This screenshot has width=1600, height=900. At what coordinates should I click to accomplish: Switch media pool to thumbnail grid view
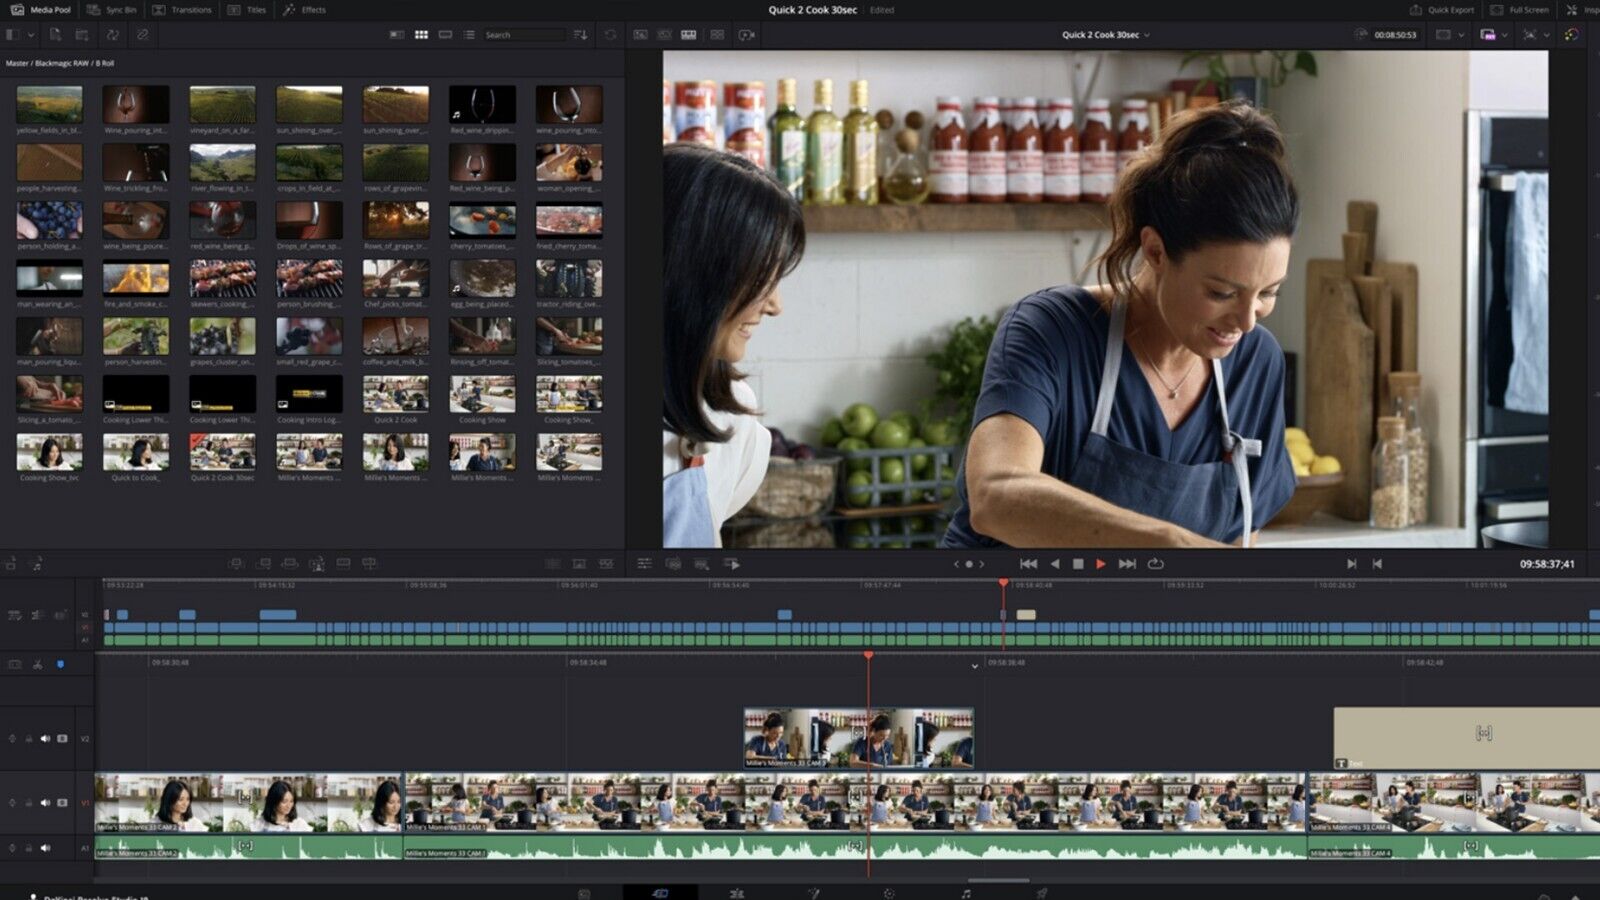click(421, 34)
